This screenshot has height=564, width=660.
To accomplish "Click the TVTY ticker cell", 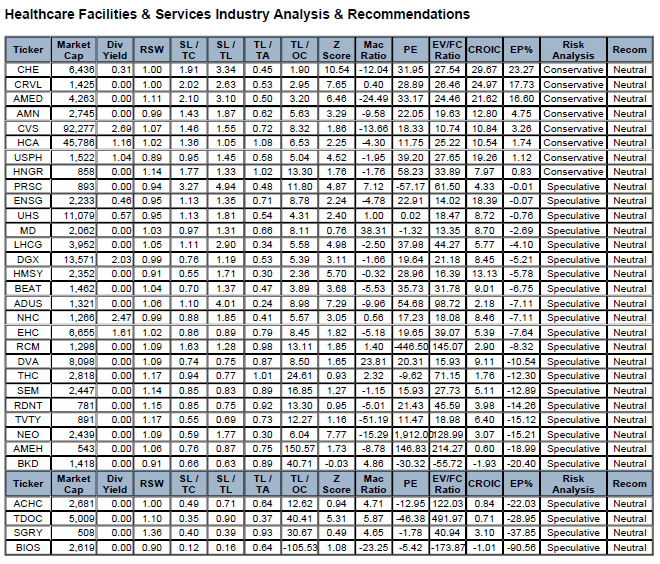I will tap(28, 420).
